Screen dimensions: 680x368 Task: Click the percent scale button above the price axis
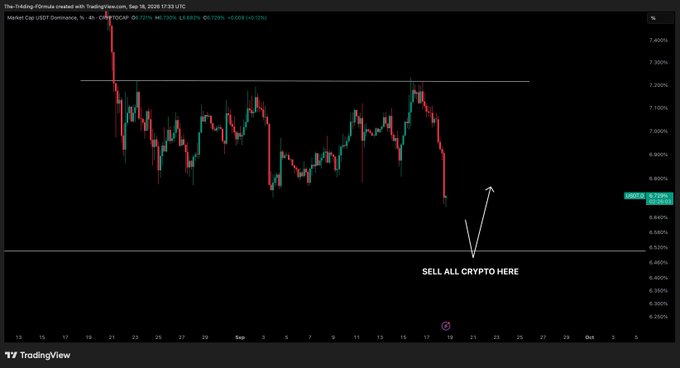pos(660,18)
